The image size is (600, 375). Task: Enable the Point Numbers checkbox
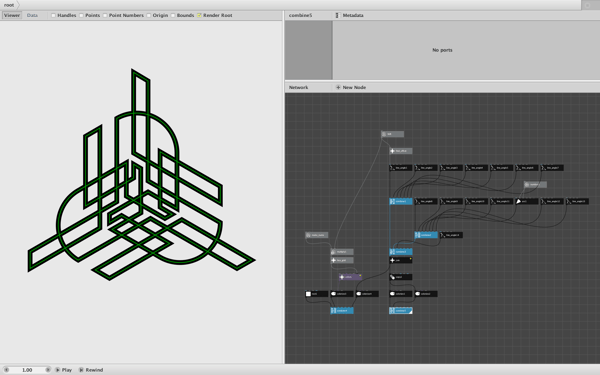point(105,15)
